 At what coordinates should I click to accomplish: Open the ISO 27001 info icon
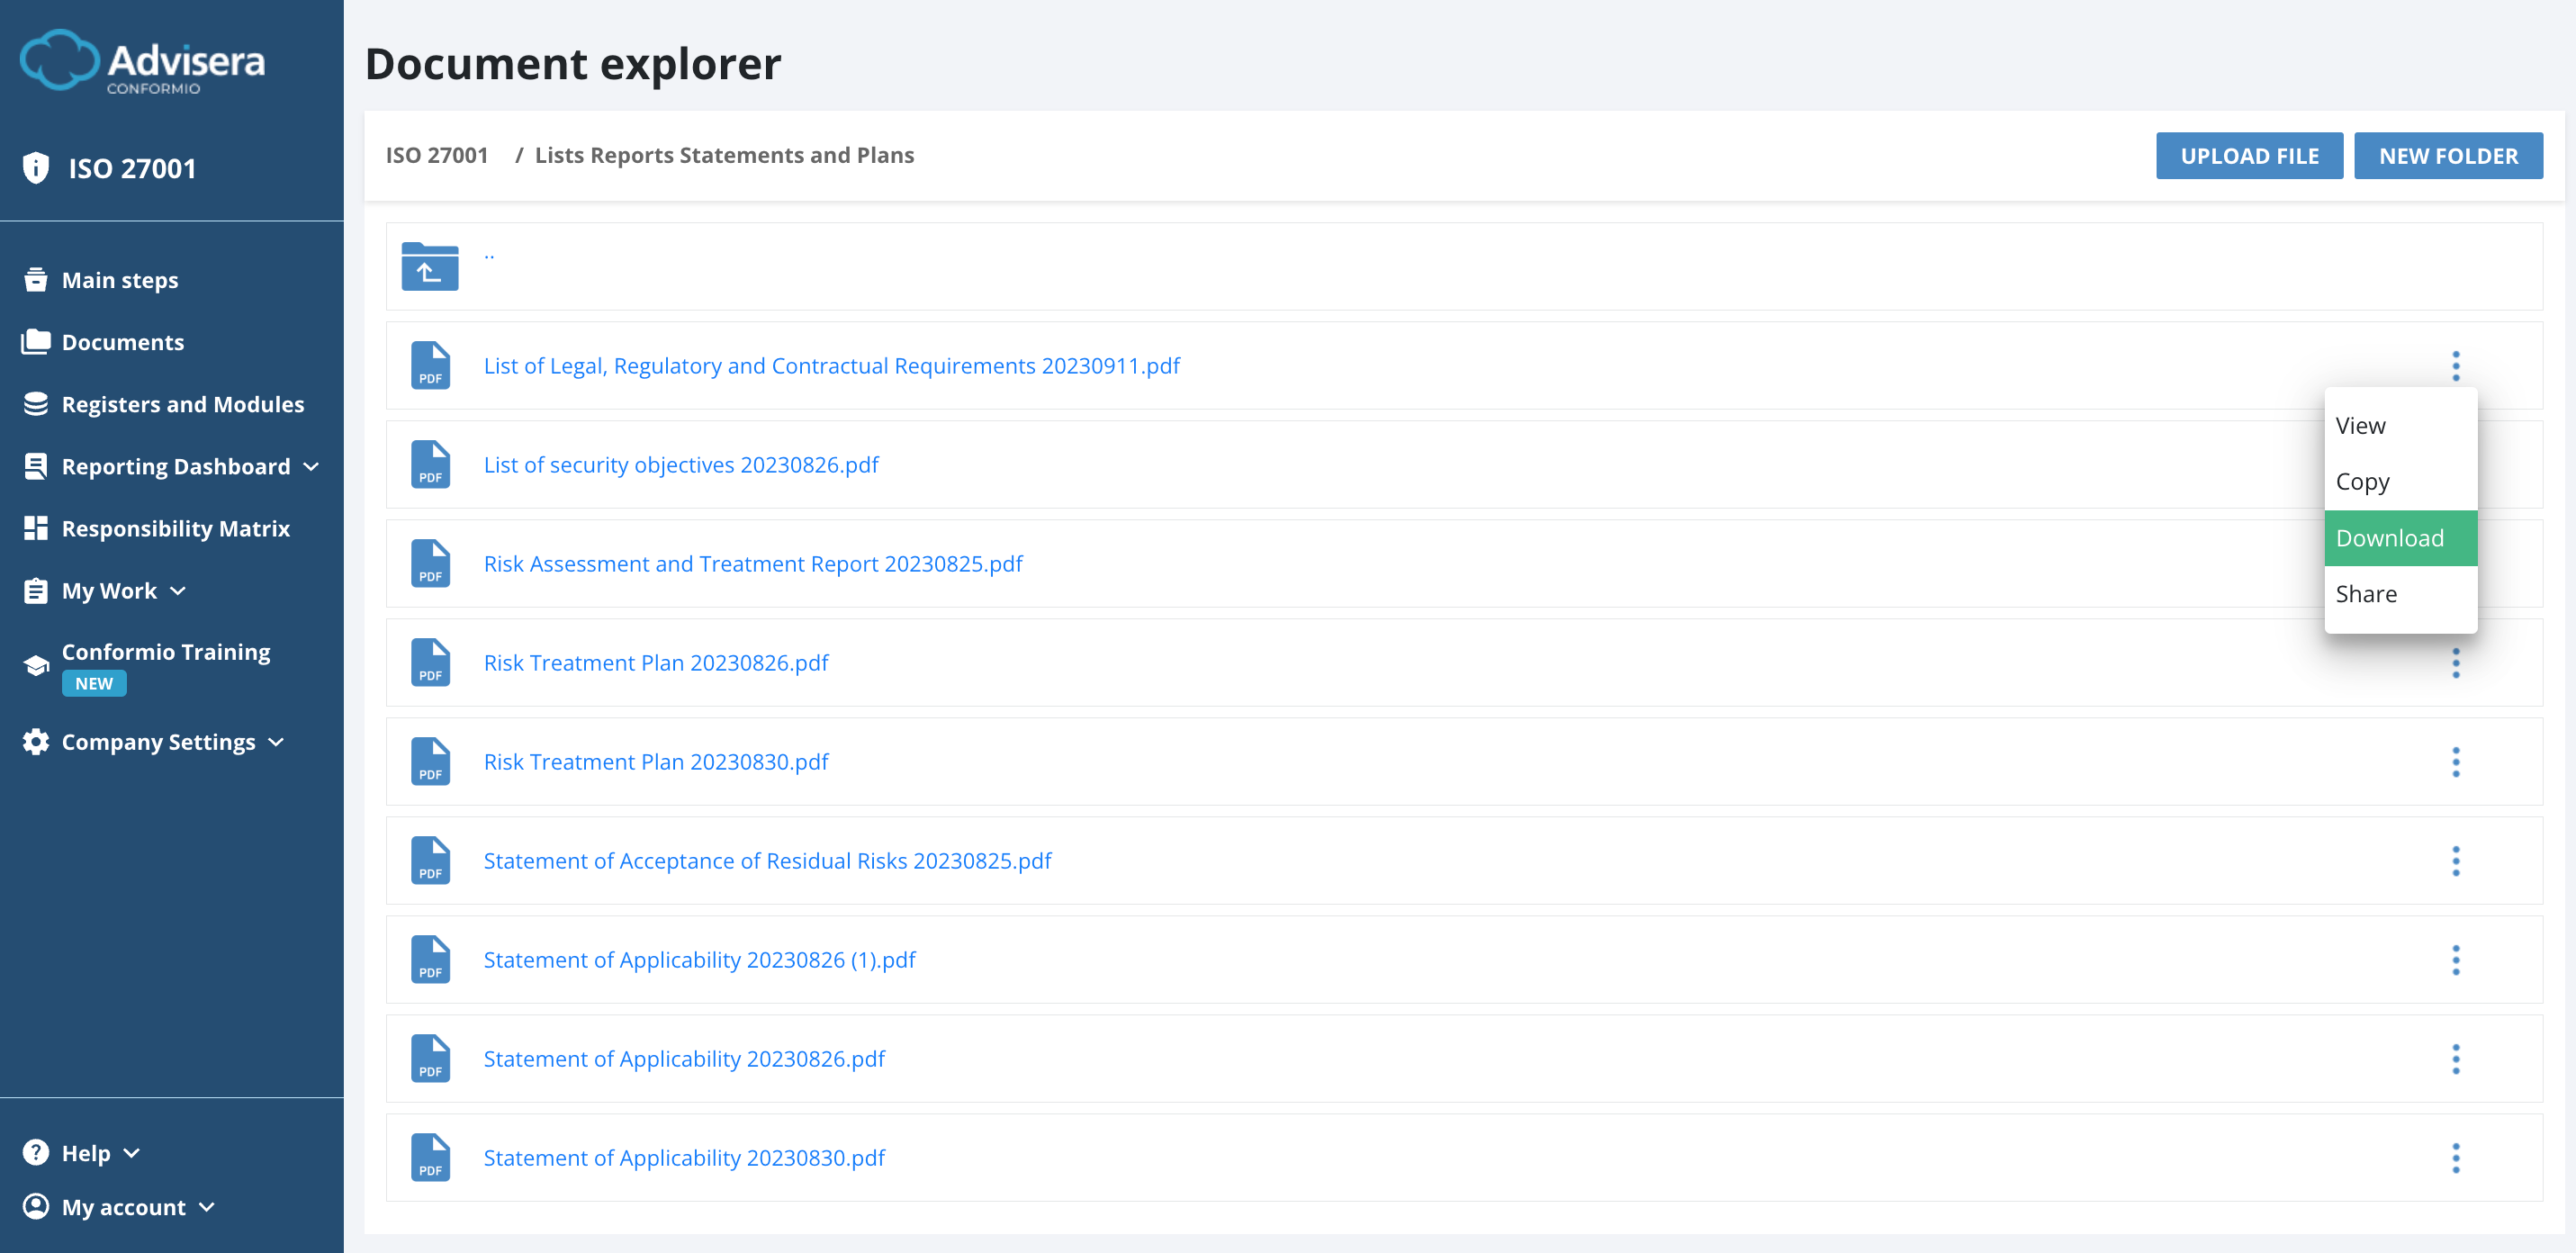click(x=36, y=168)
